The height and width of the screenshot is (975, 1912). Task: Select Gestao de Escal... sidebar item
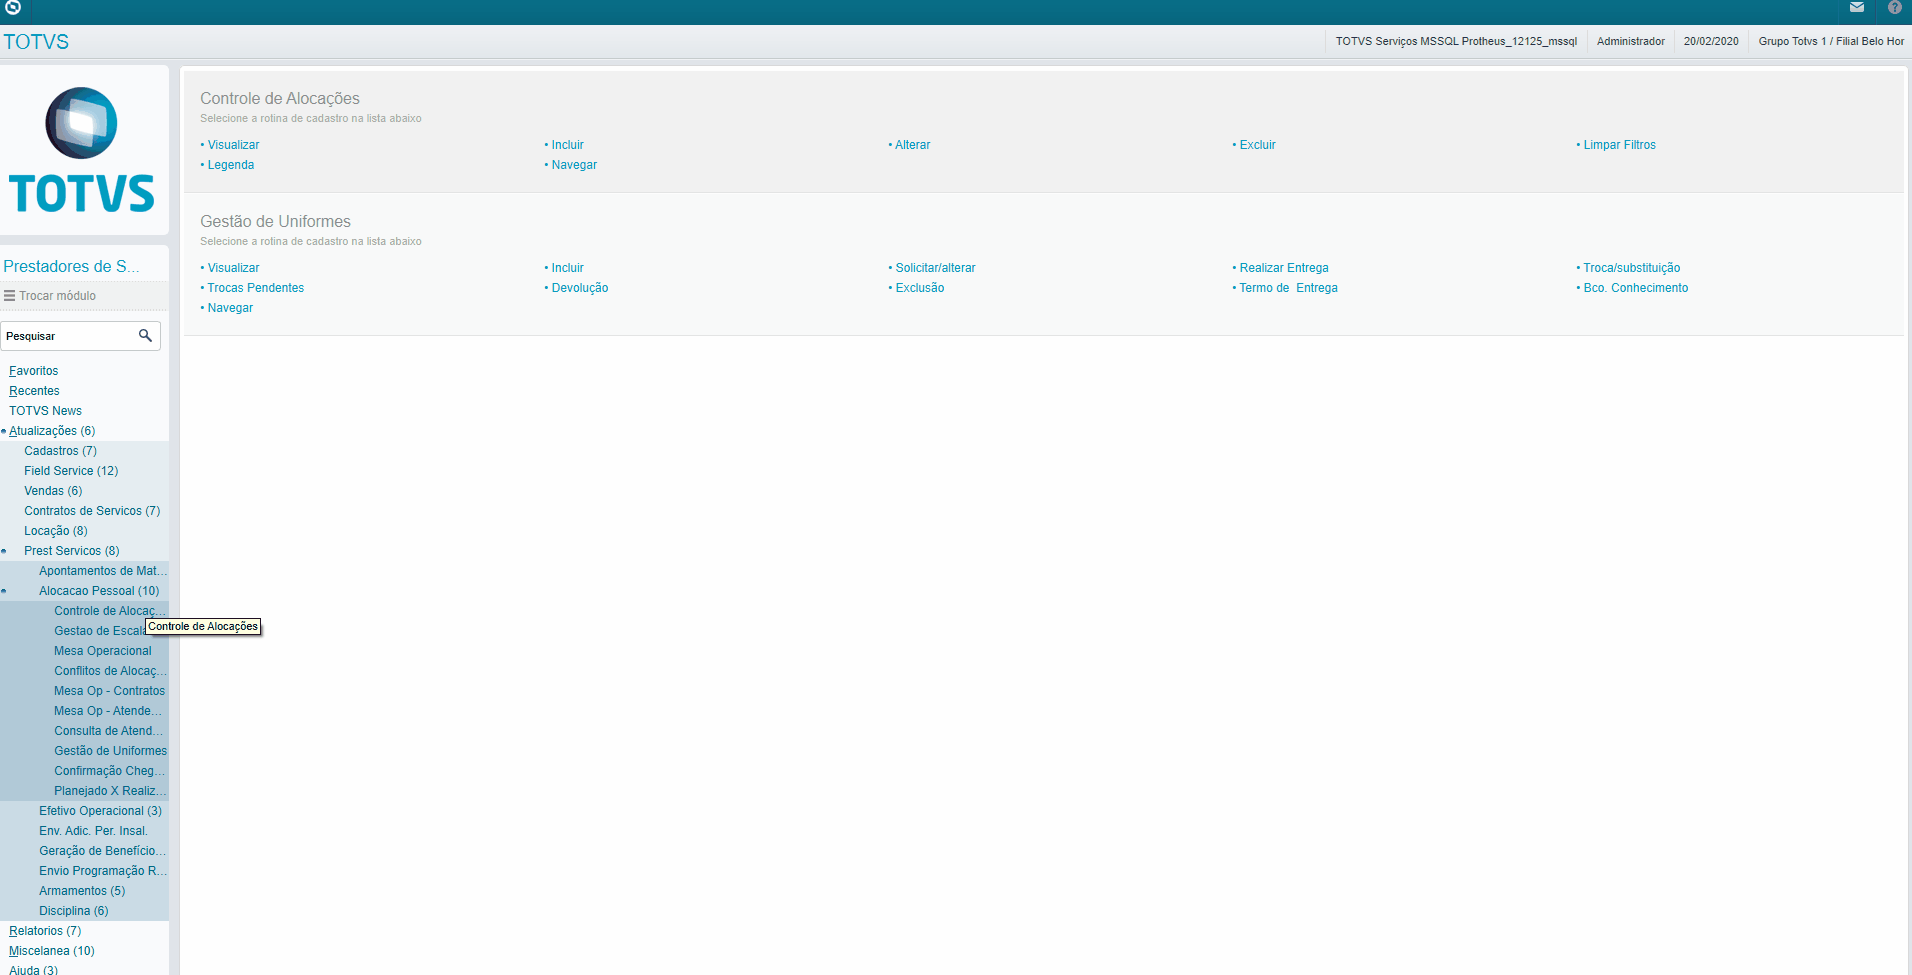coord(100,631)
